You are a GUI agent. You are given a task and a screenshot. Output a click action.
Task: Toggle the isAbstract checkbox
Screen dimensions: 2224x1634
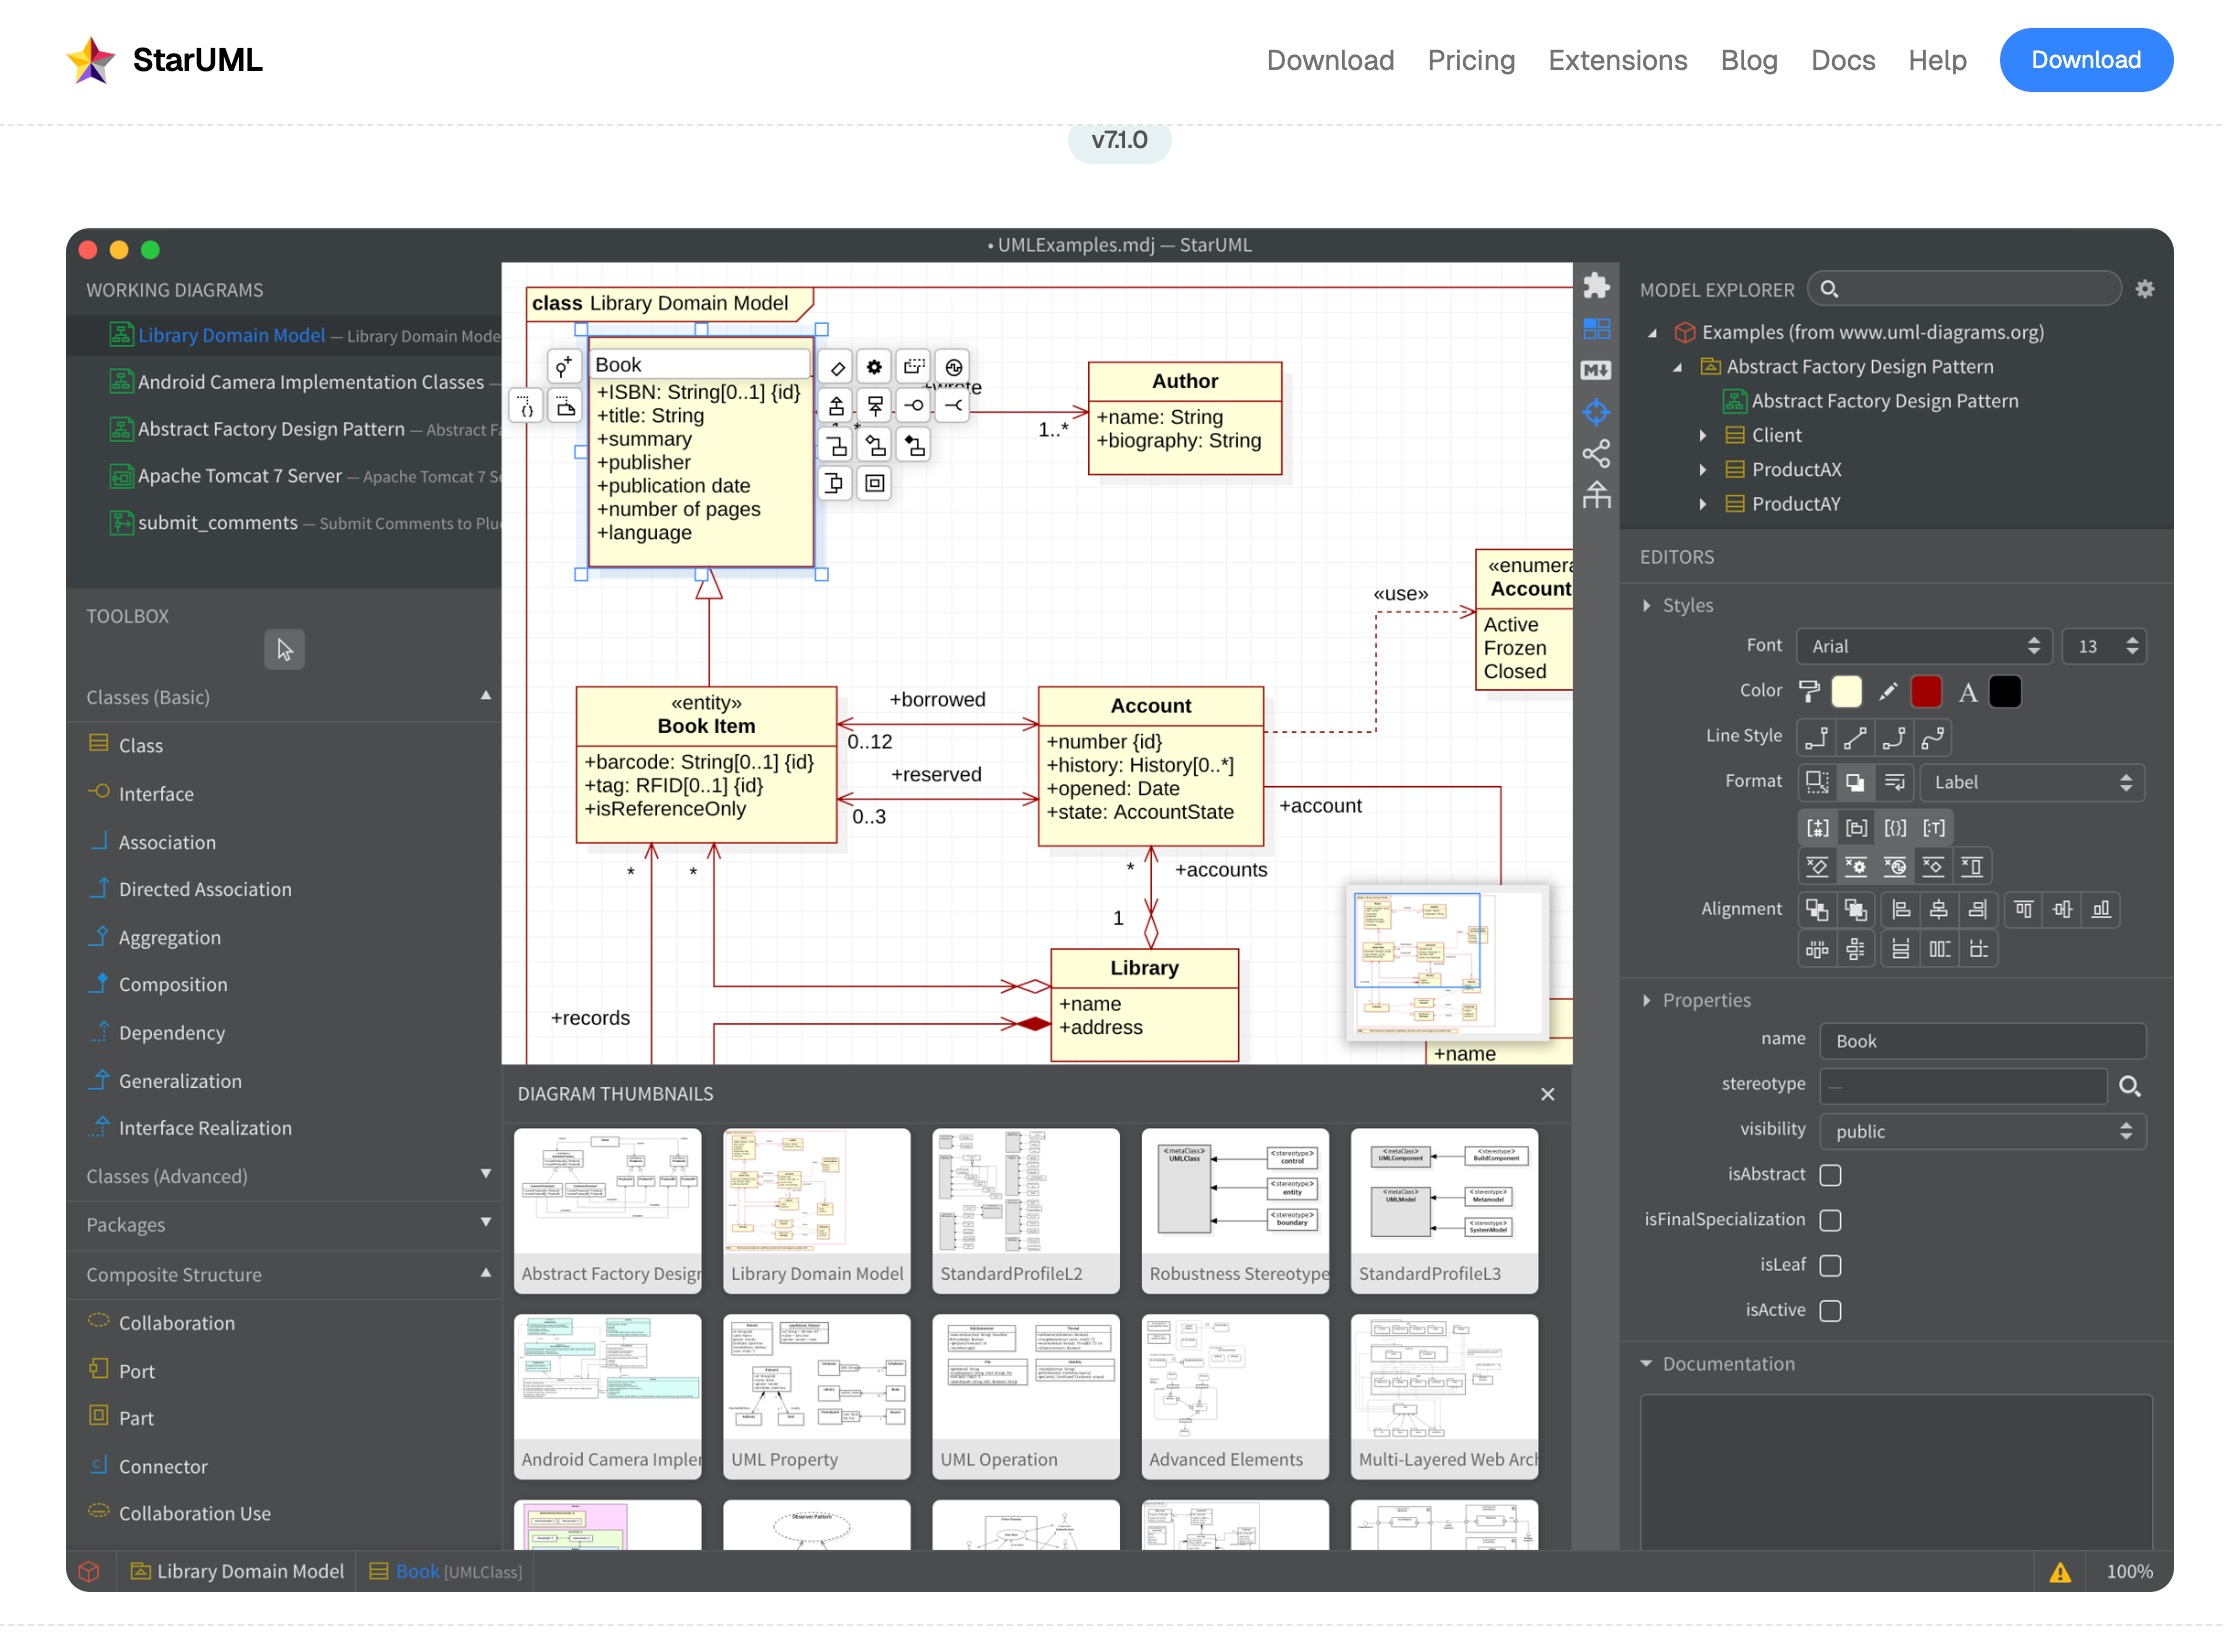[x=1830, y=1175]
